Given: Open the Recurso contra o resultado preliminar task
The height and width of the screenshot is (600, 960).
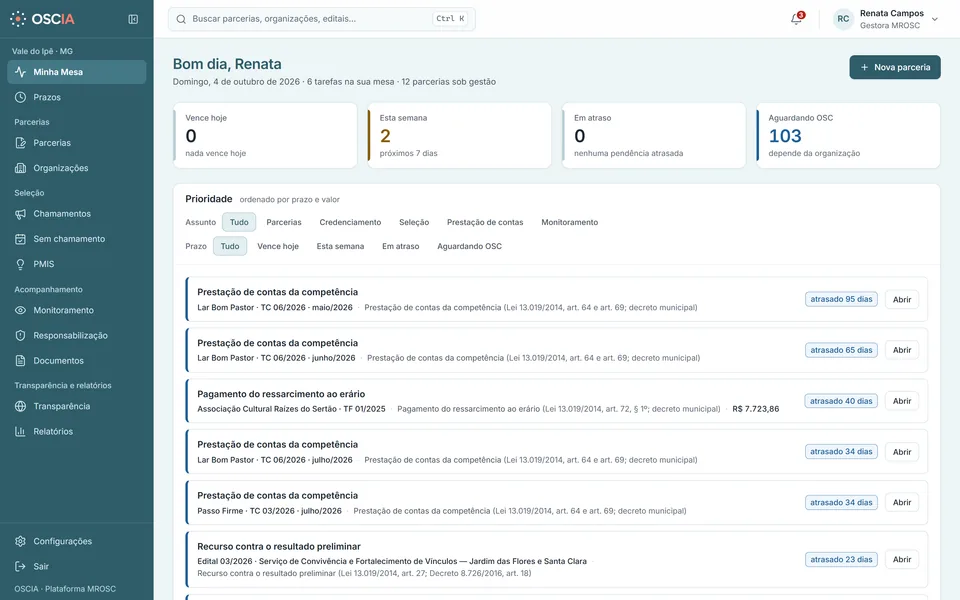Looking at the screenshot, I should [x=901, y=560].
